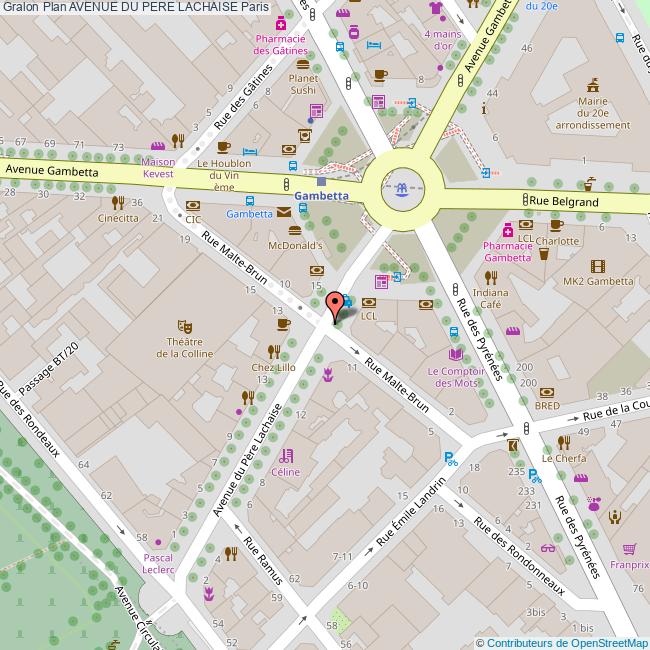The width and height of the screenshot is (650, 650).
Task: Click the red location marker pin
Action: (x=336, y=304)
